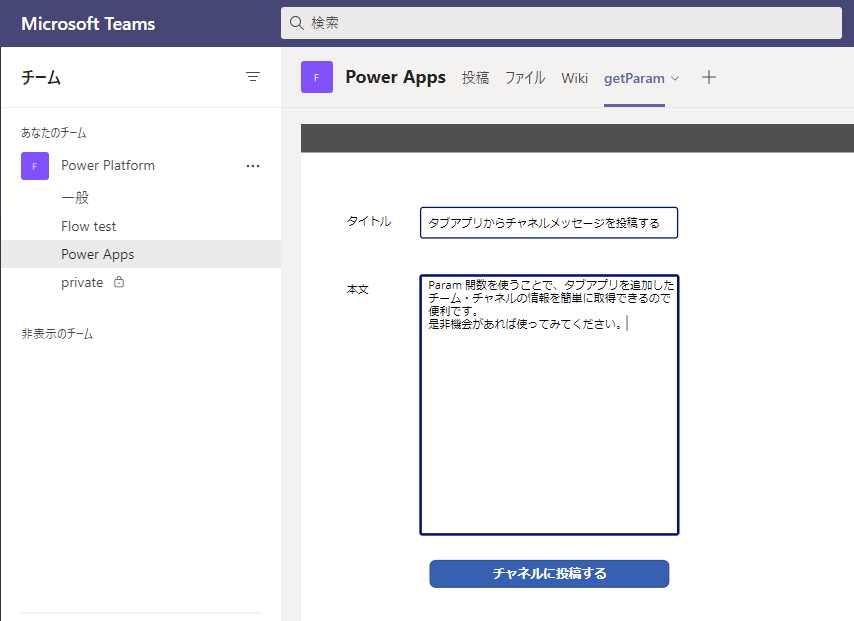Image resolution: width=854 pixels, height=621 pixels.
Task: Open the teams filter icon
Action: 253,77
